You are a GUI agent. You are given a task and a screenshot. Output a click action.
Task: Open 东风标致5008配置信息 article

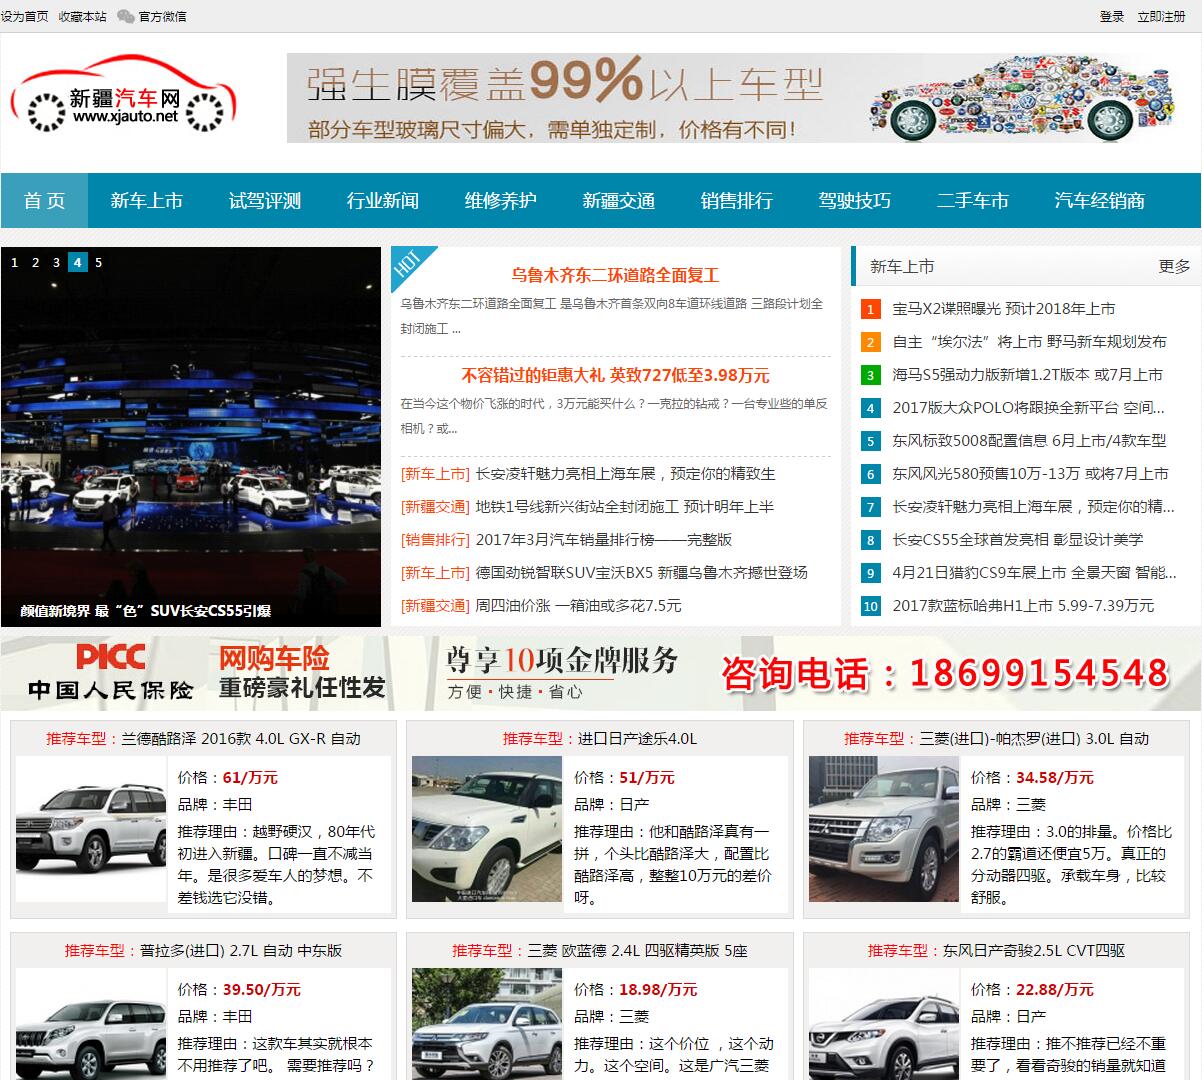1029,441
